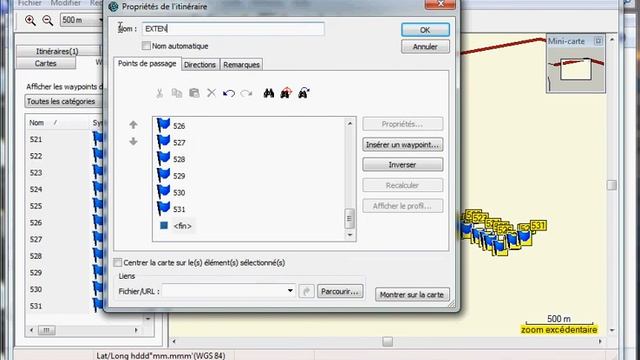Image resolution: width=640 pixels, height=360 pixels.
Task: Click the go-to-link arrow icon next to Fichier/URL
Action: (307, 291)
